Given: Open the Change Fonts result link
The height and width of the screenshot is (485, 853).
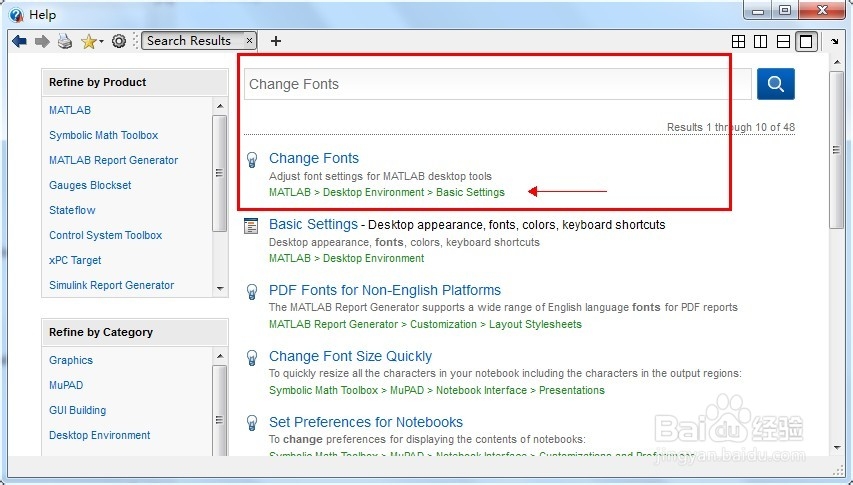Looking at the screenshot, I should [314, 158].
